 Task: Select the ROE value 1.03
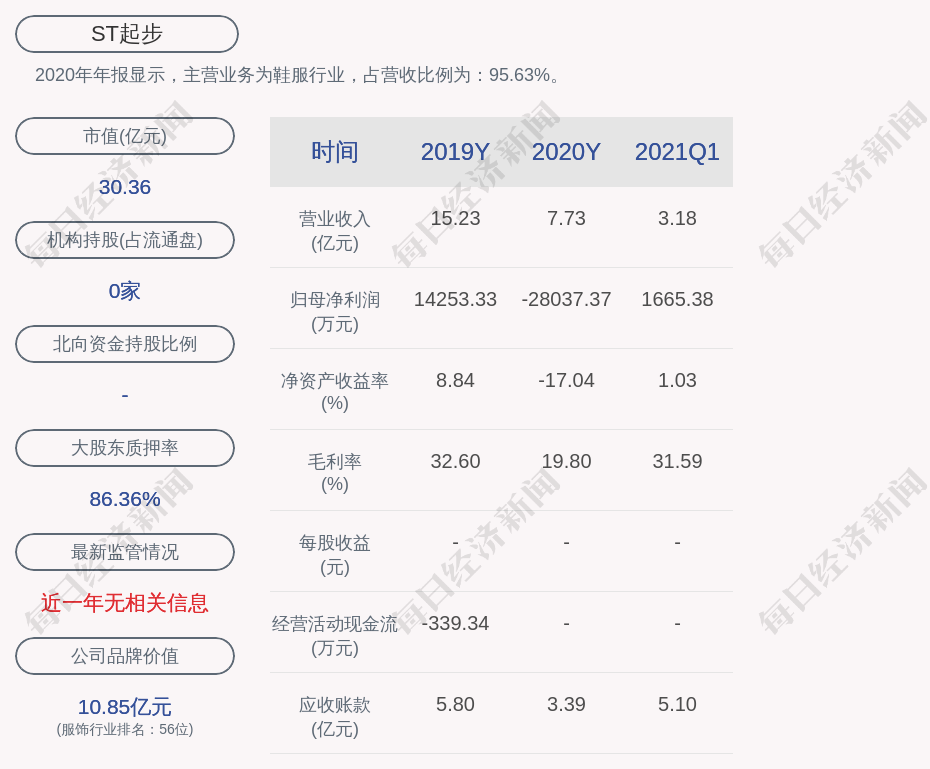[x=677, y=380]
